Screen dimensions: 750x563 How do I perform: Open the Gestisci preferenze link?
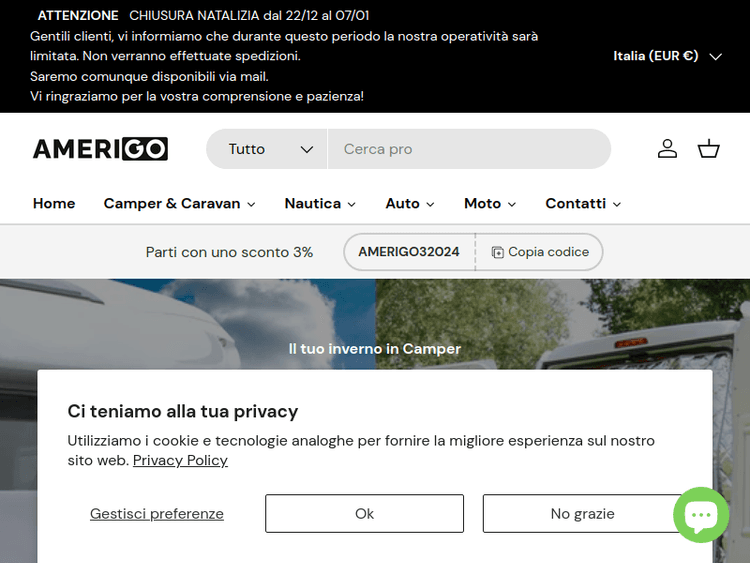(157, 514)
